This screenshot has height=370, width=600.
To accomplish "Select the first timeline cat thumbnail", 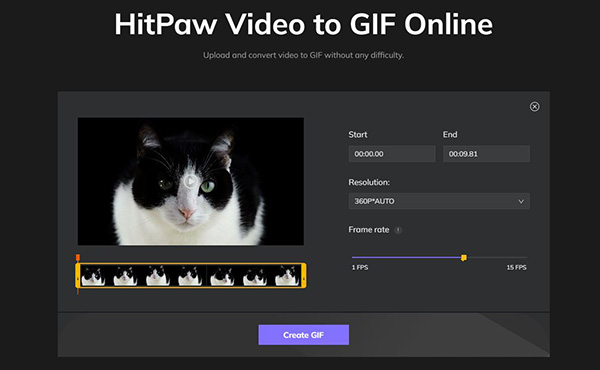I will tap(93, 275).
